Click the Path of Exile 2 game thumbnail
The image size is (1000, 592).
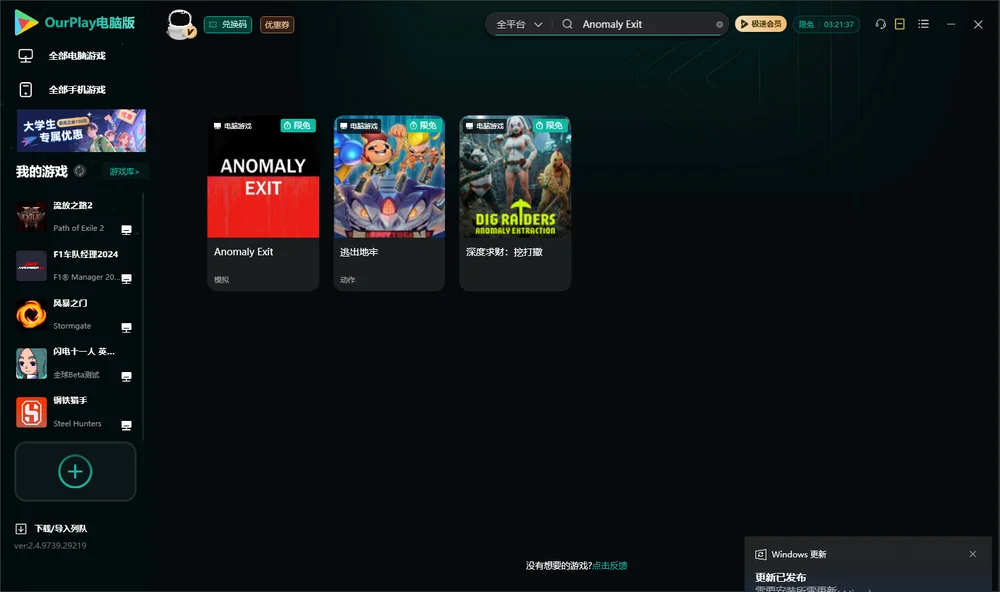point(31,217)
